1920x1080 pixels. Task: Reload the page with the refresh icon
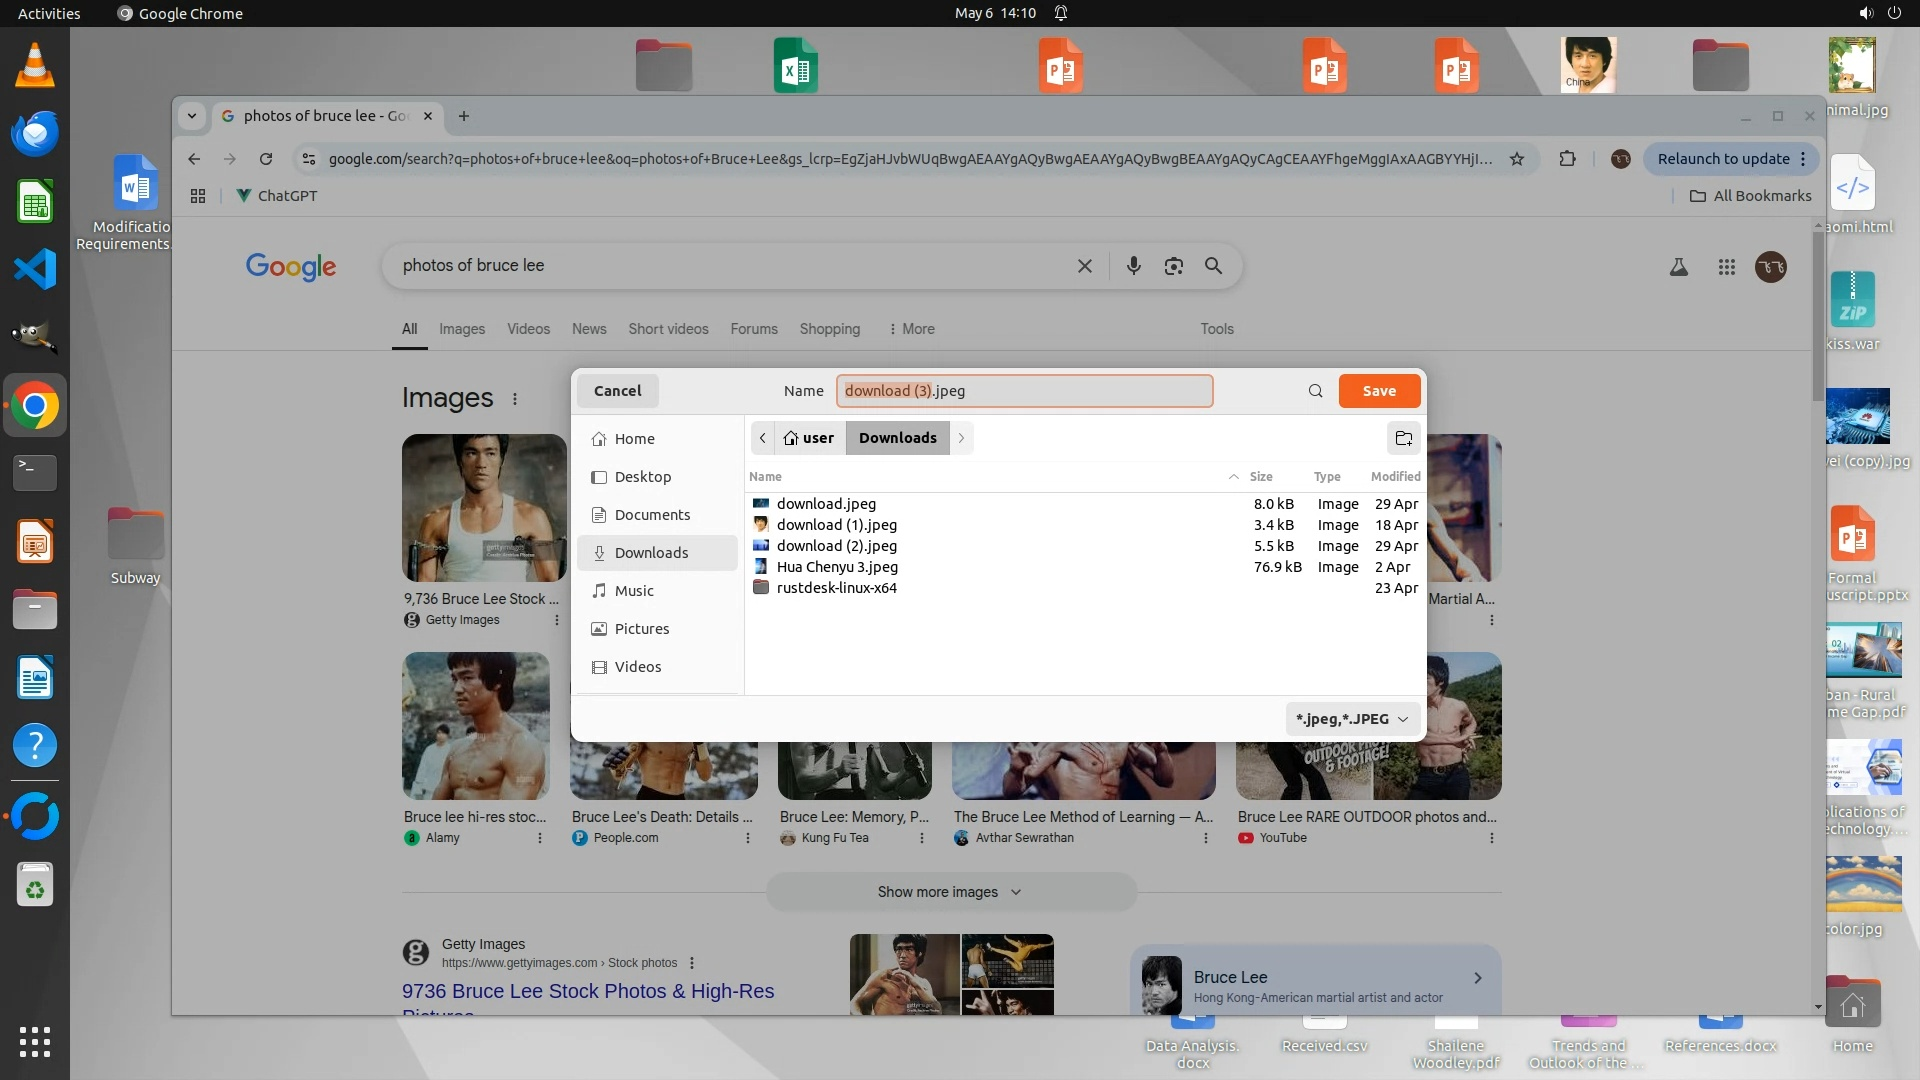266,159
